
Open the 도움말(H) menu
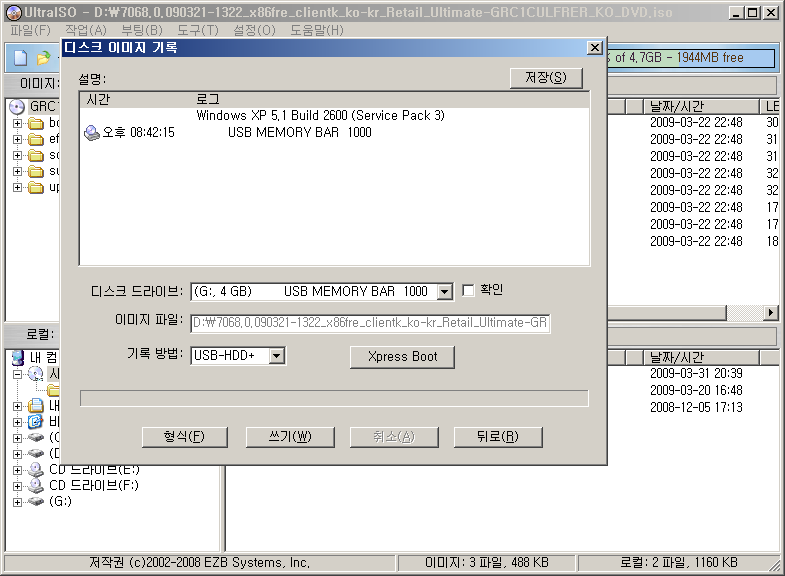[317, 31]
